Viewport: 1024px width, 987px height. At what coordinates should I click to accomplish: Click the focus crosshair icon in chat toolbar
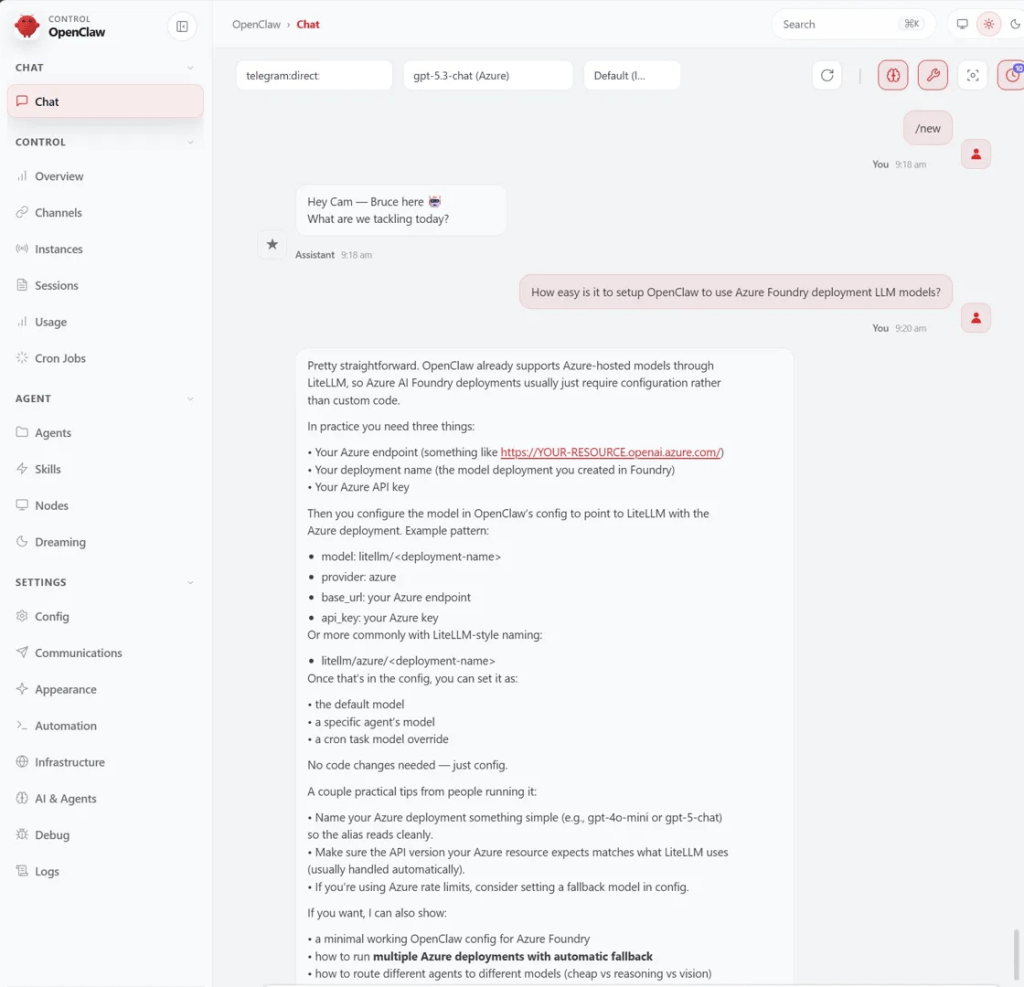click(x=972, y=76)
